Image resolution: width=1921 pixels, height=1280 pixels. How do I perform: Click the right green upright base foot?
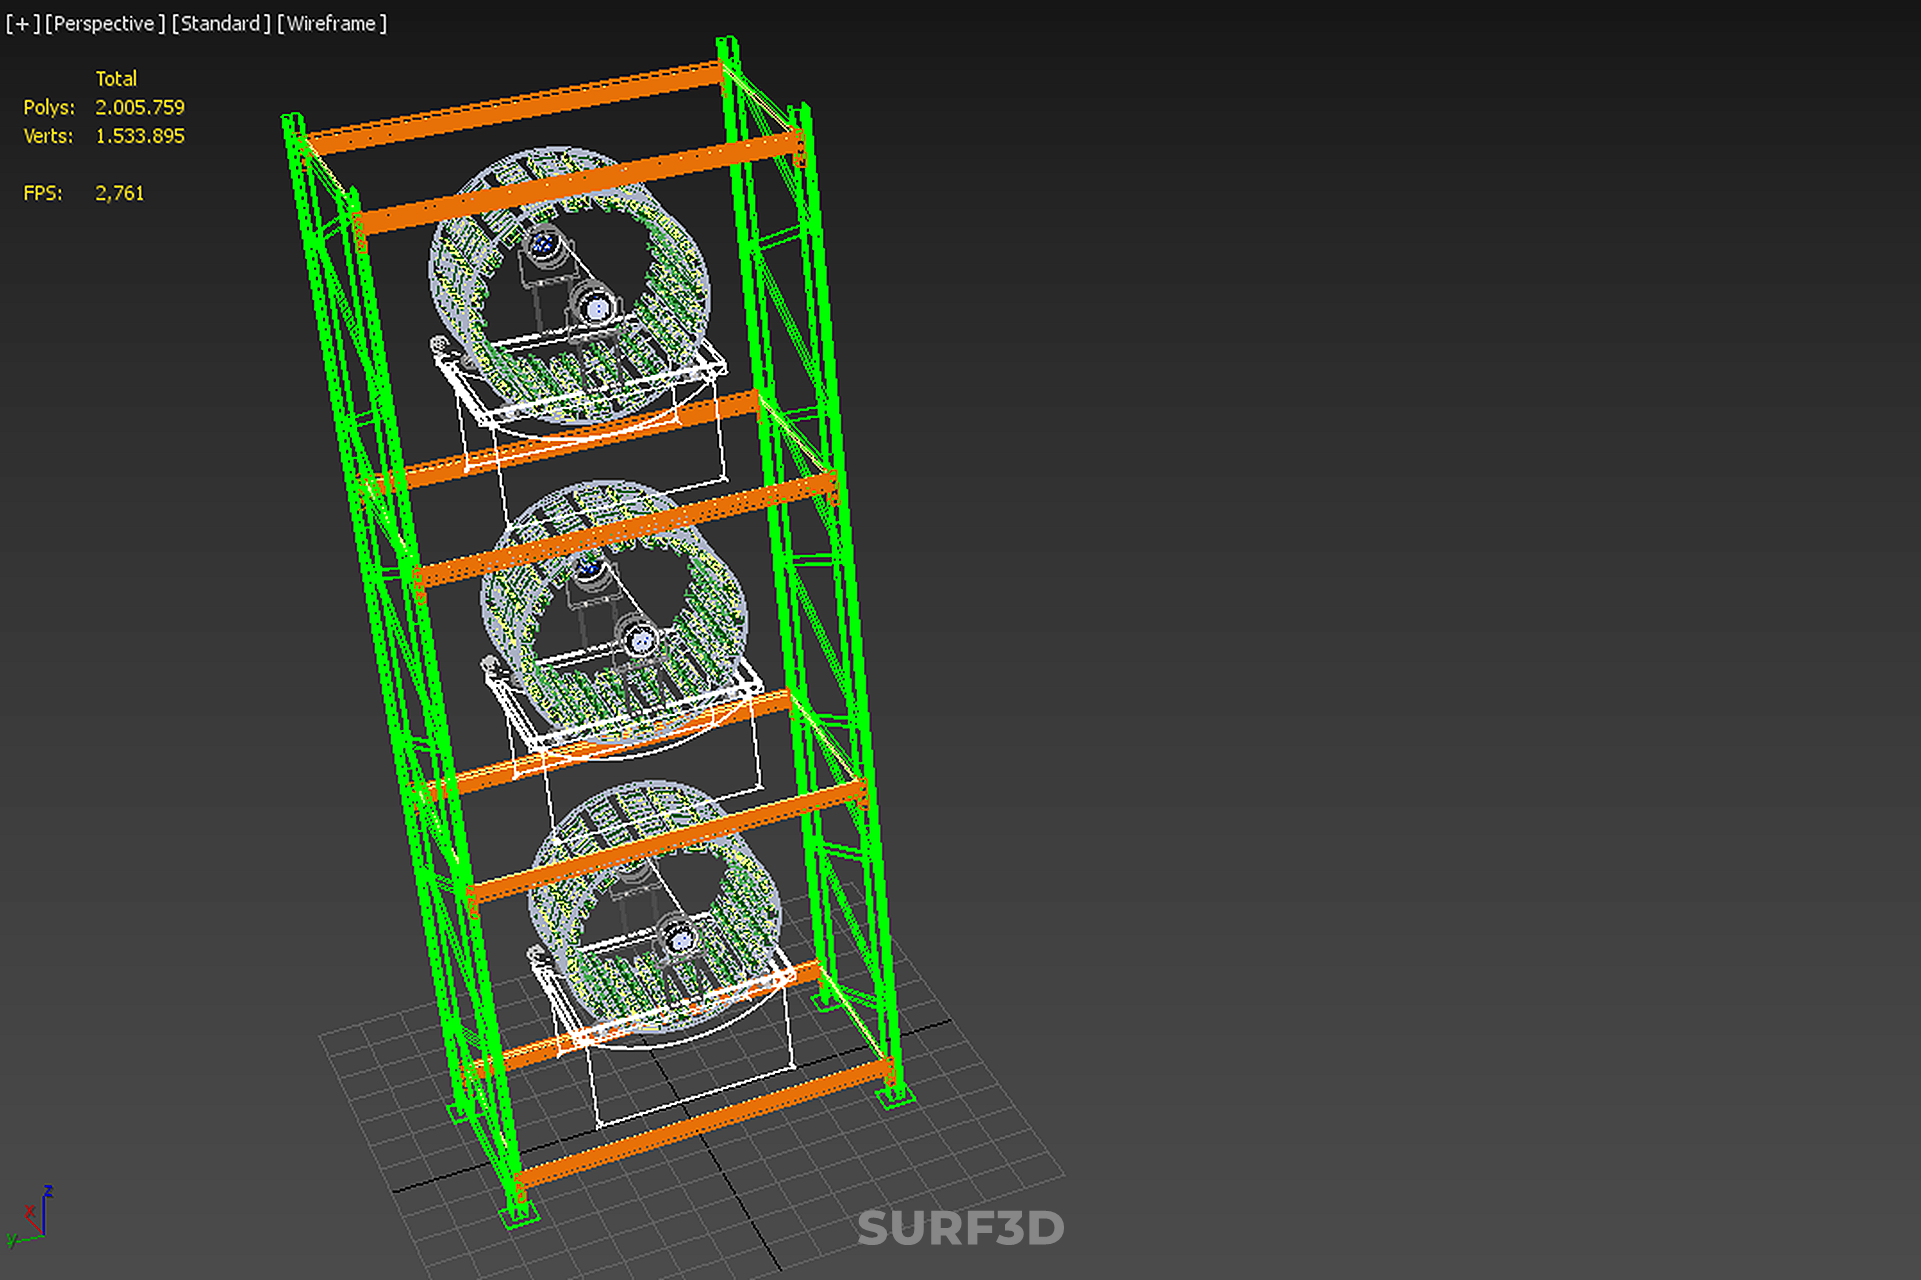tap(895, 1097)
